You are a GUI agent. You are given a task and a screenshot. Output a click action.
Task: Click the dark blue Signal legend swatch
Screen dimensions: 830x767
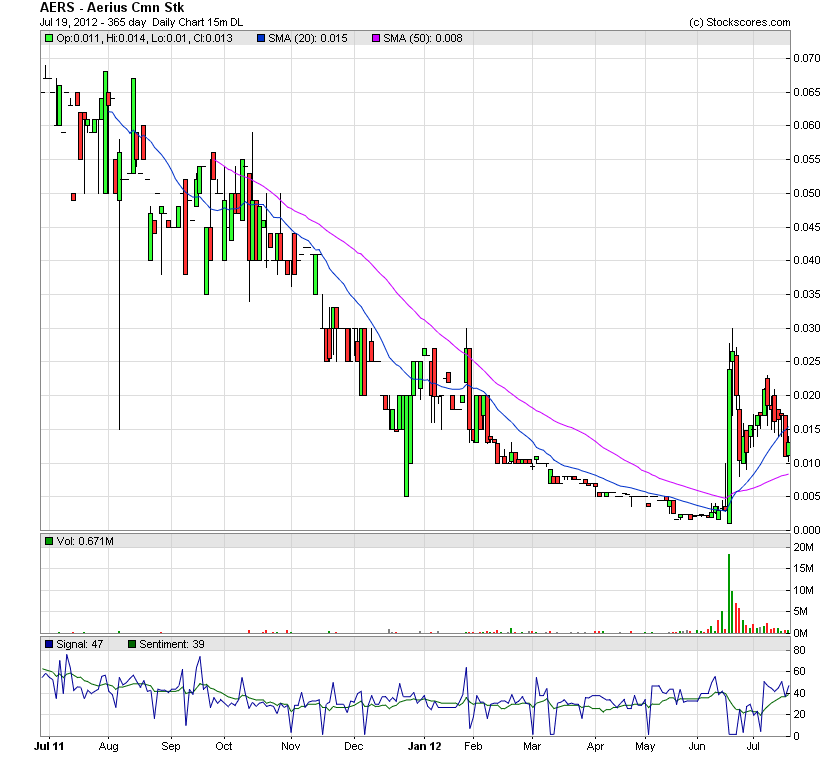(x=49, y=644)
